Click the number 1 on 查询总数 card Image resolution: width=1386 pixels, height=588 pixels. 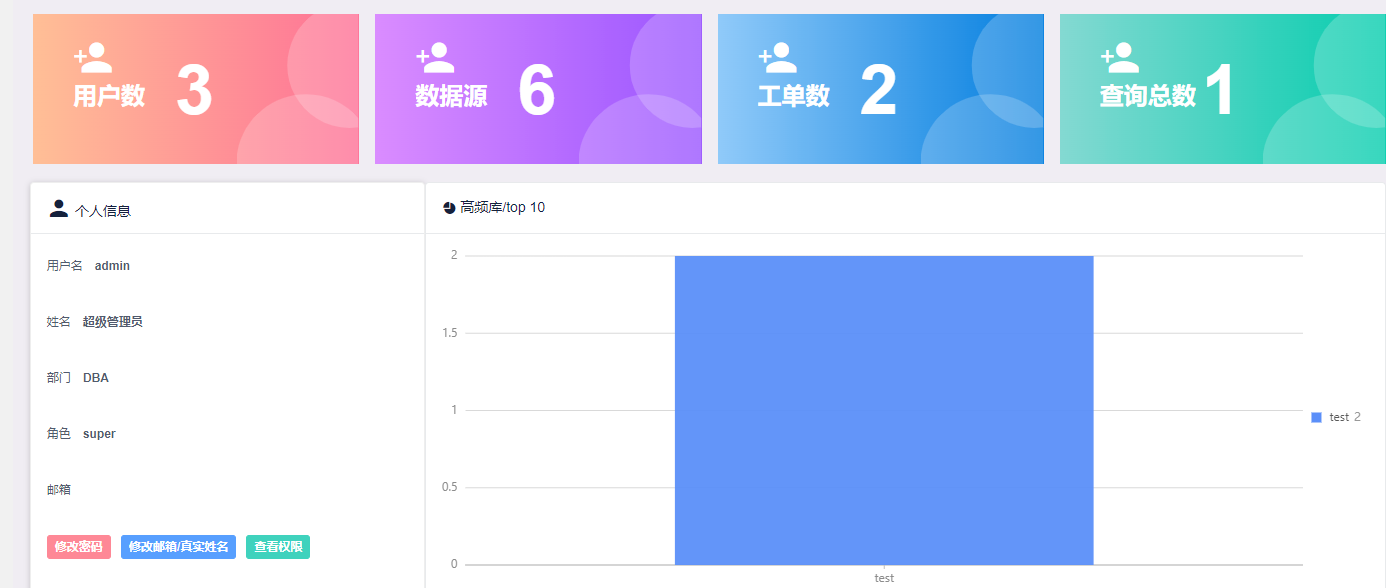click(1219, 91)
